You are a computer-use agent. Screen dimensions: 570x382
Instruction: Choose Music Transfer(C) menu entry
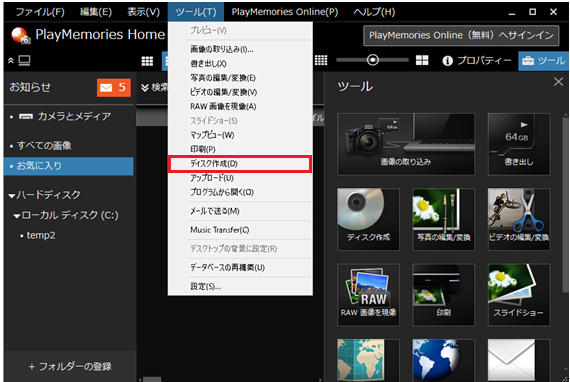click(x=240, y=230)
